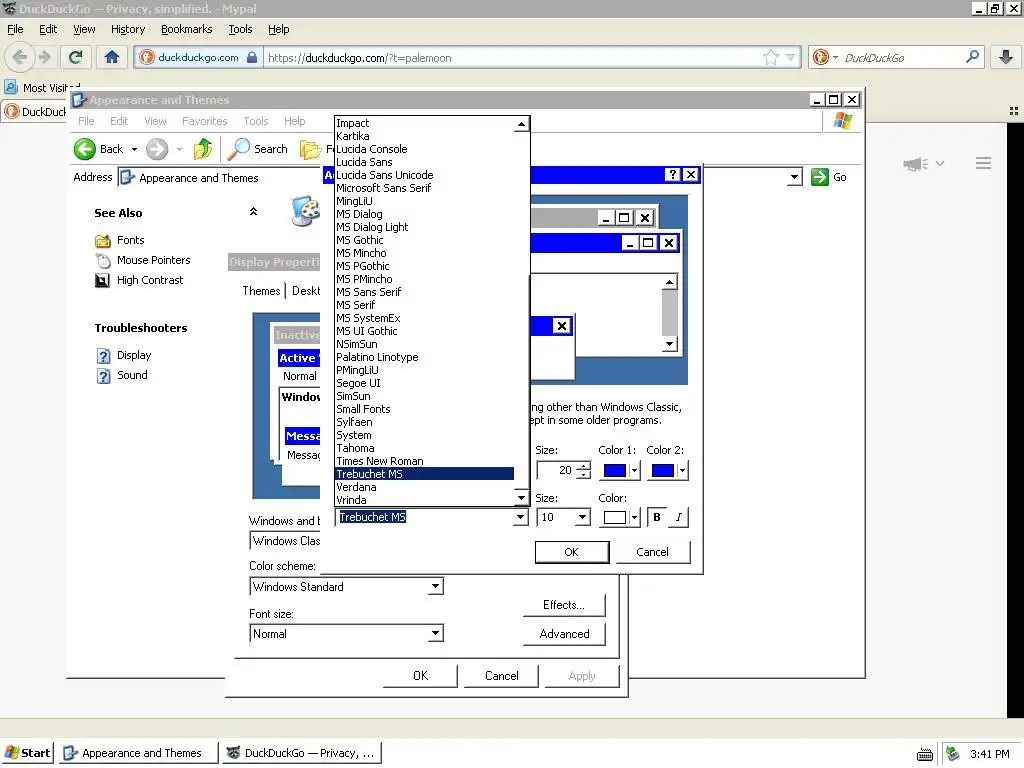Click Most Visited bookmarks toolbar item
Viewport: 1024px width, 768px height.
43,88
